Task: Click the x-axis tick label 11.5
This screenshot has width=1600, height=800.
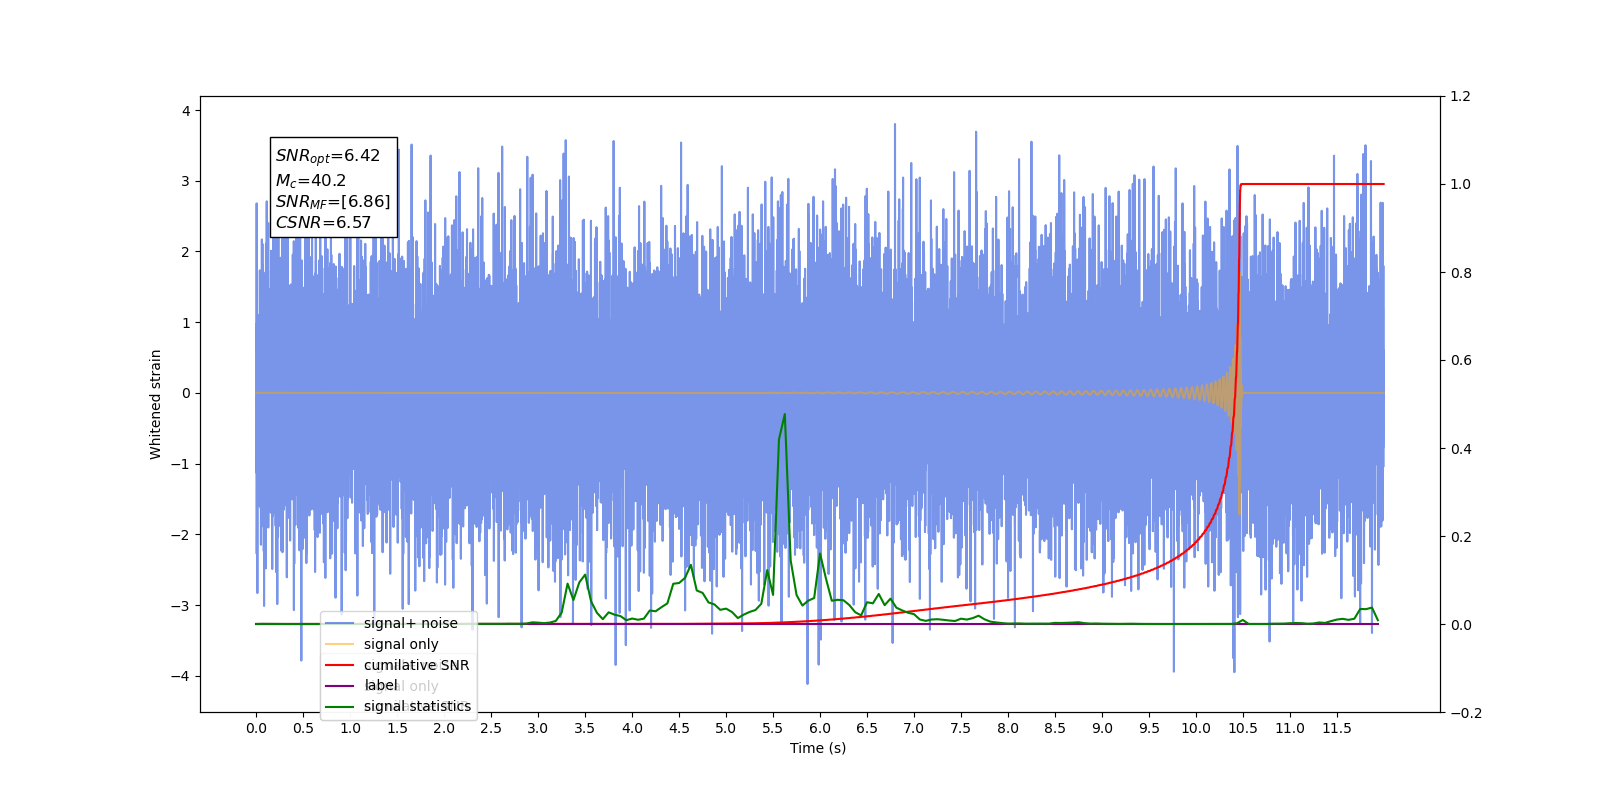Action: [x=1337, y=728]
